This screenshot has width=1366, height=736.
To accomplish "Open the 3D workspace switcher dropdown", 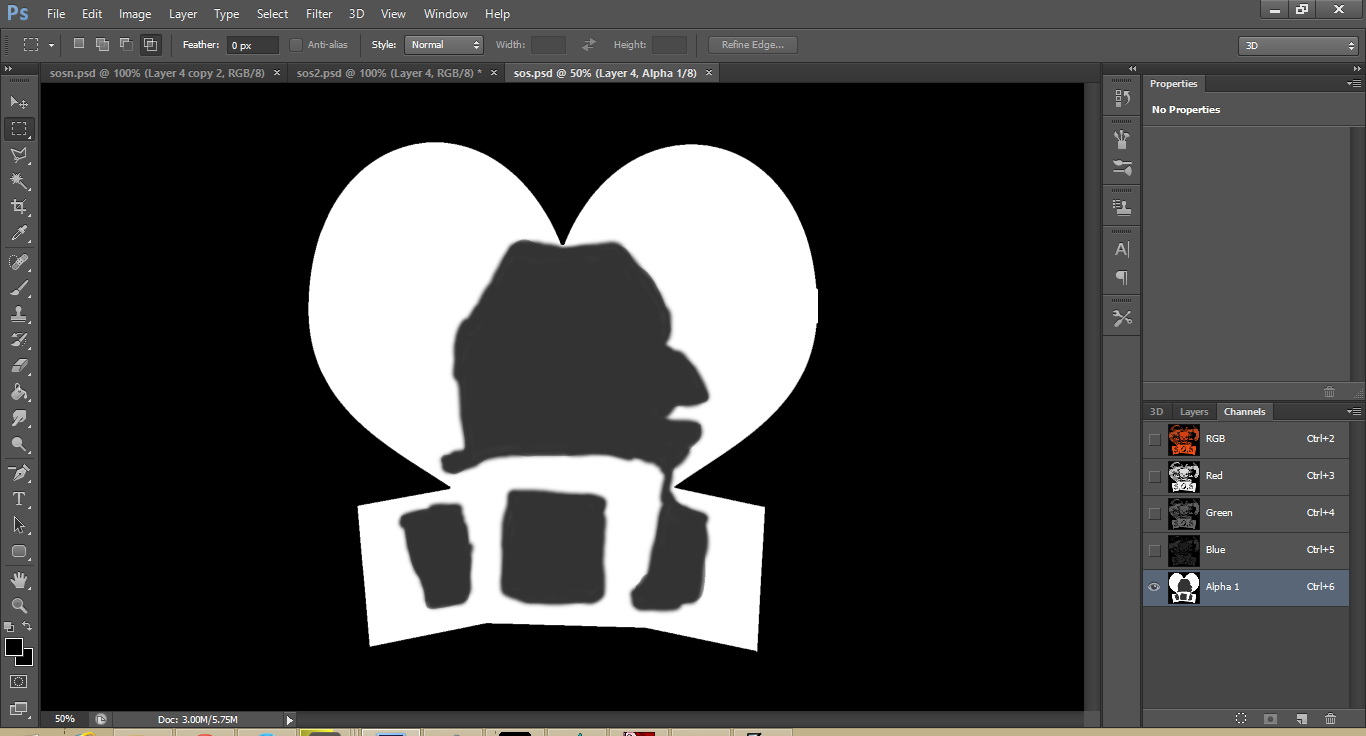I will coord(1297,46).
